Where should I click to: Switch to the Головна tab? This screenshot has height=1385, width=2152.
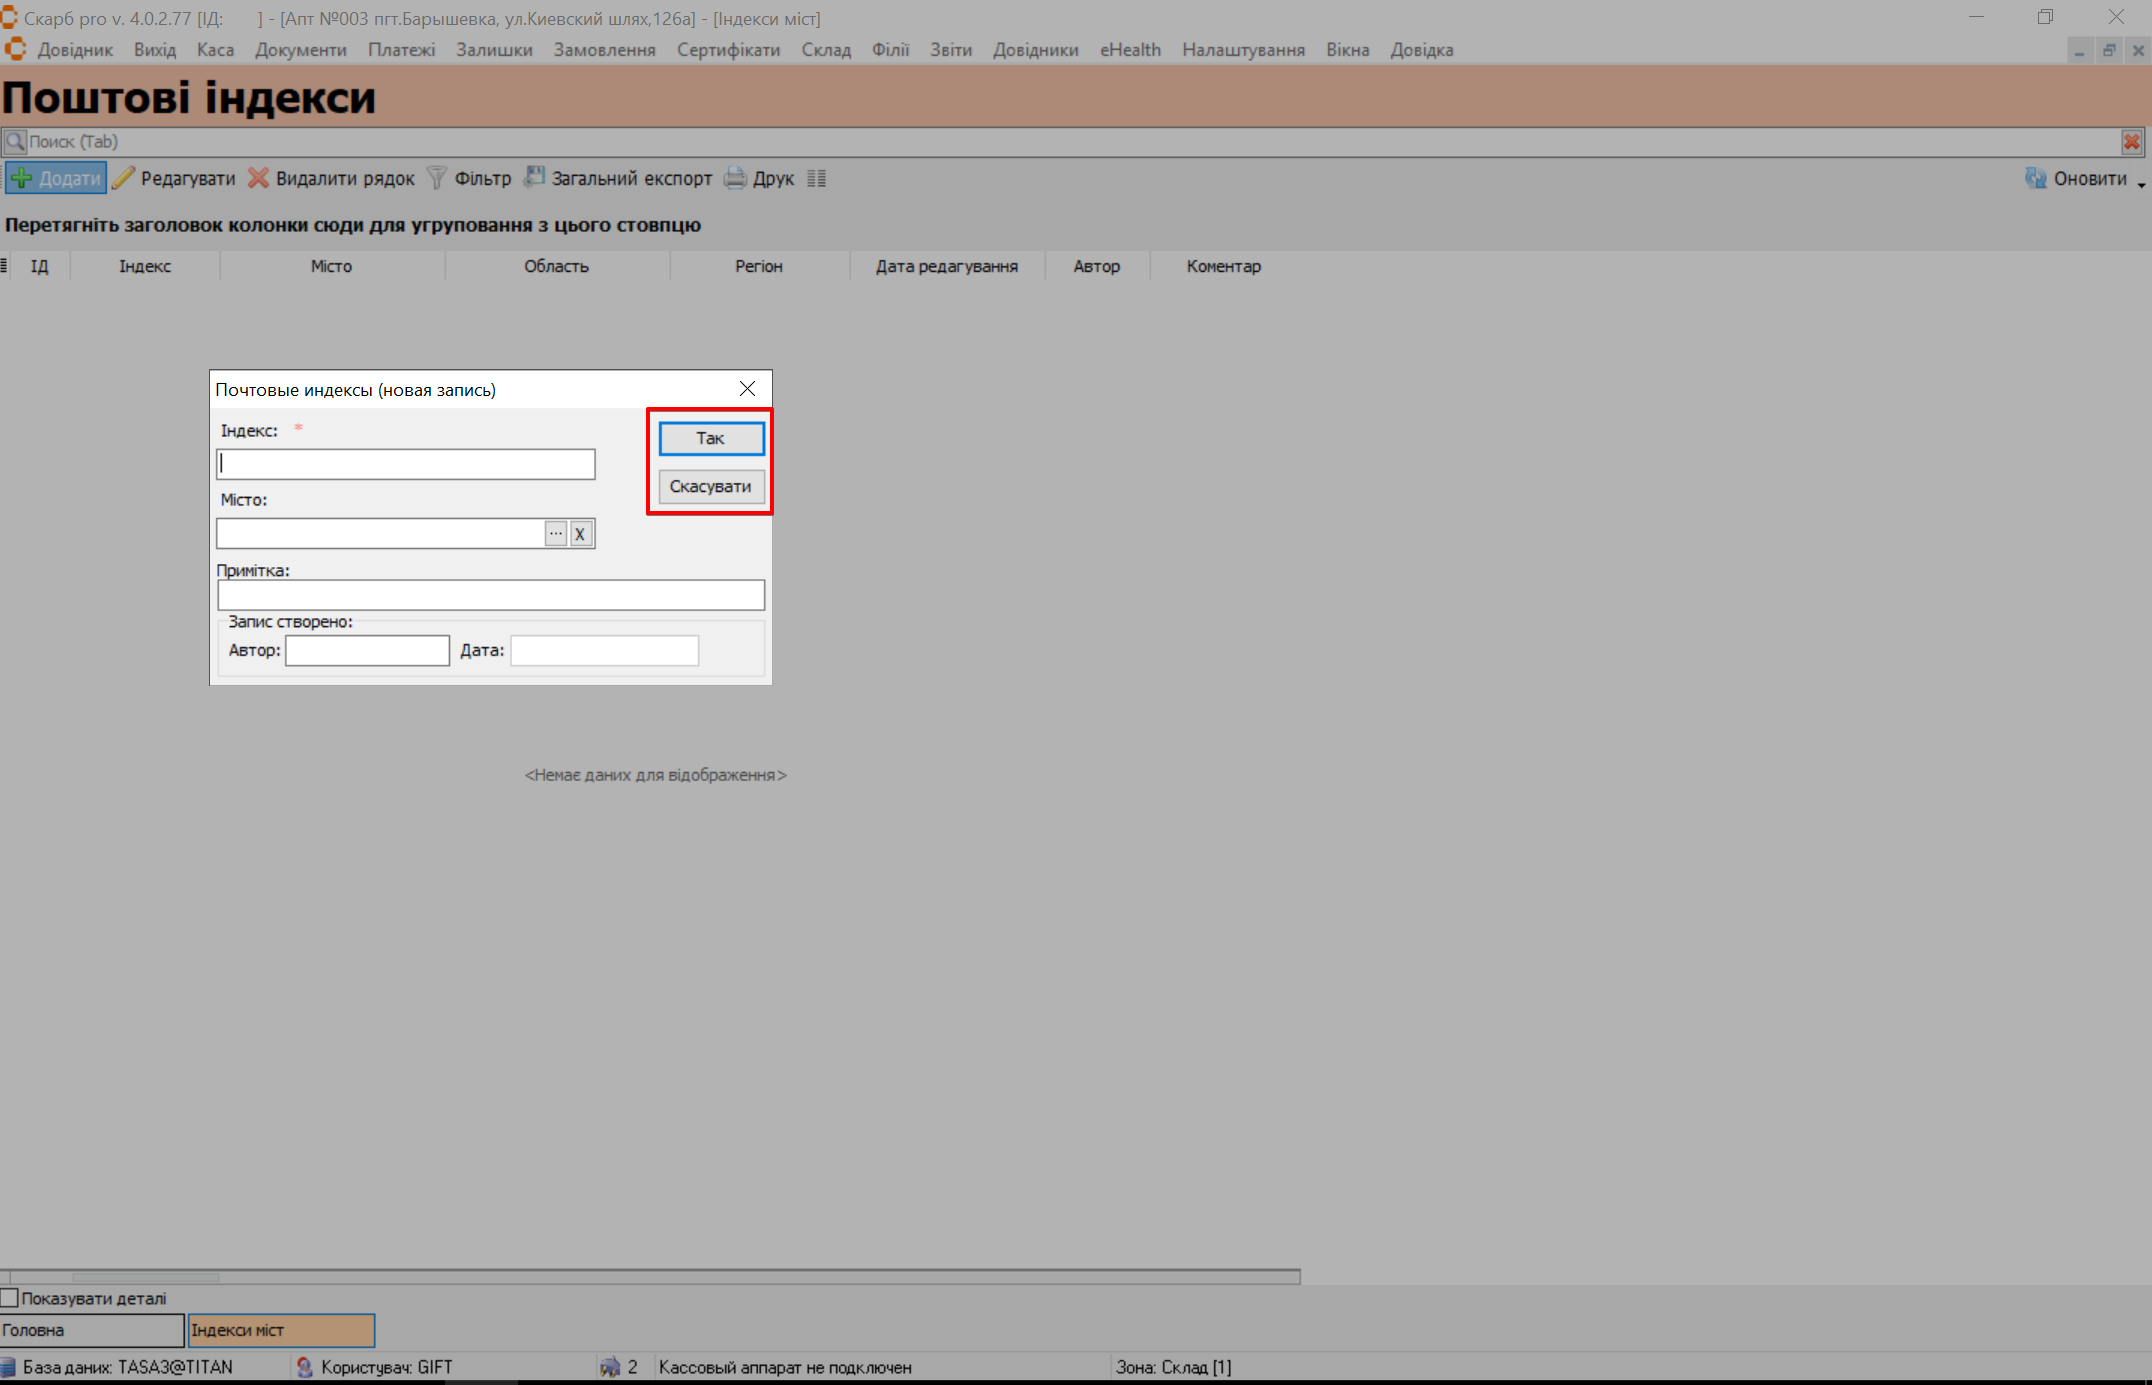click(92, 1330)
